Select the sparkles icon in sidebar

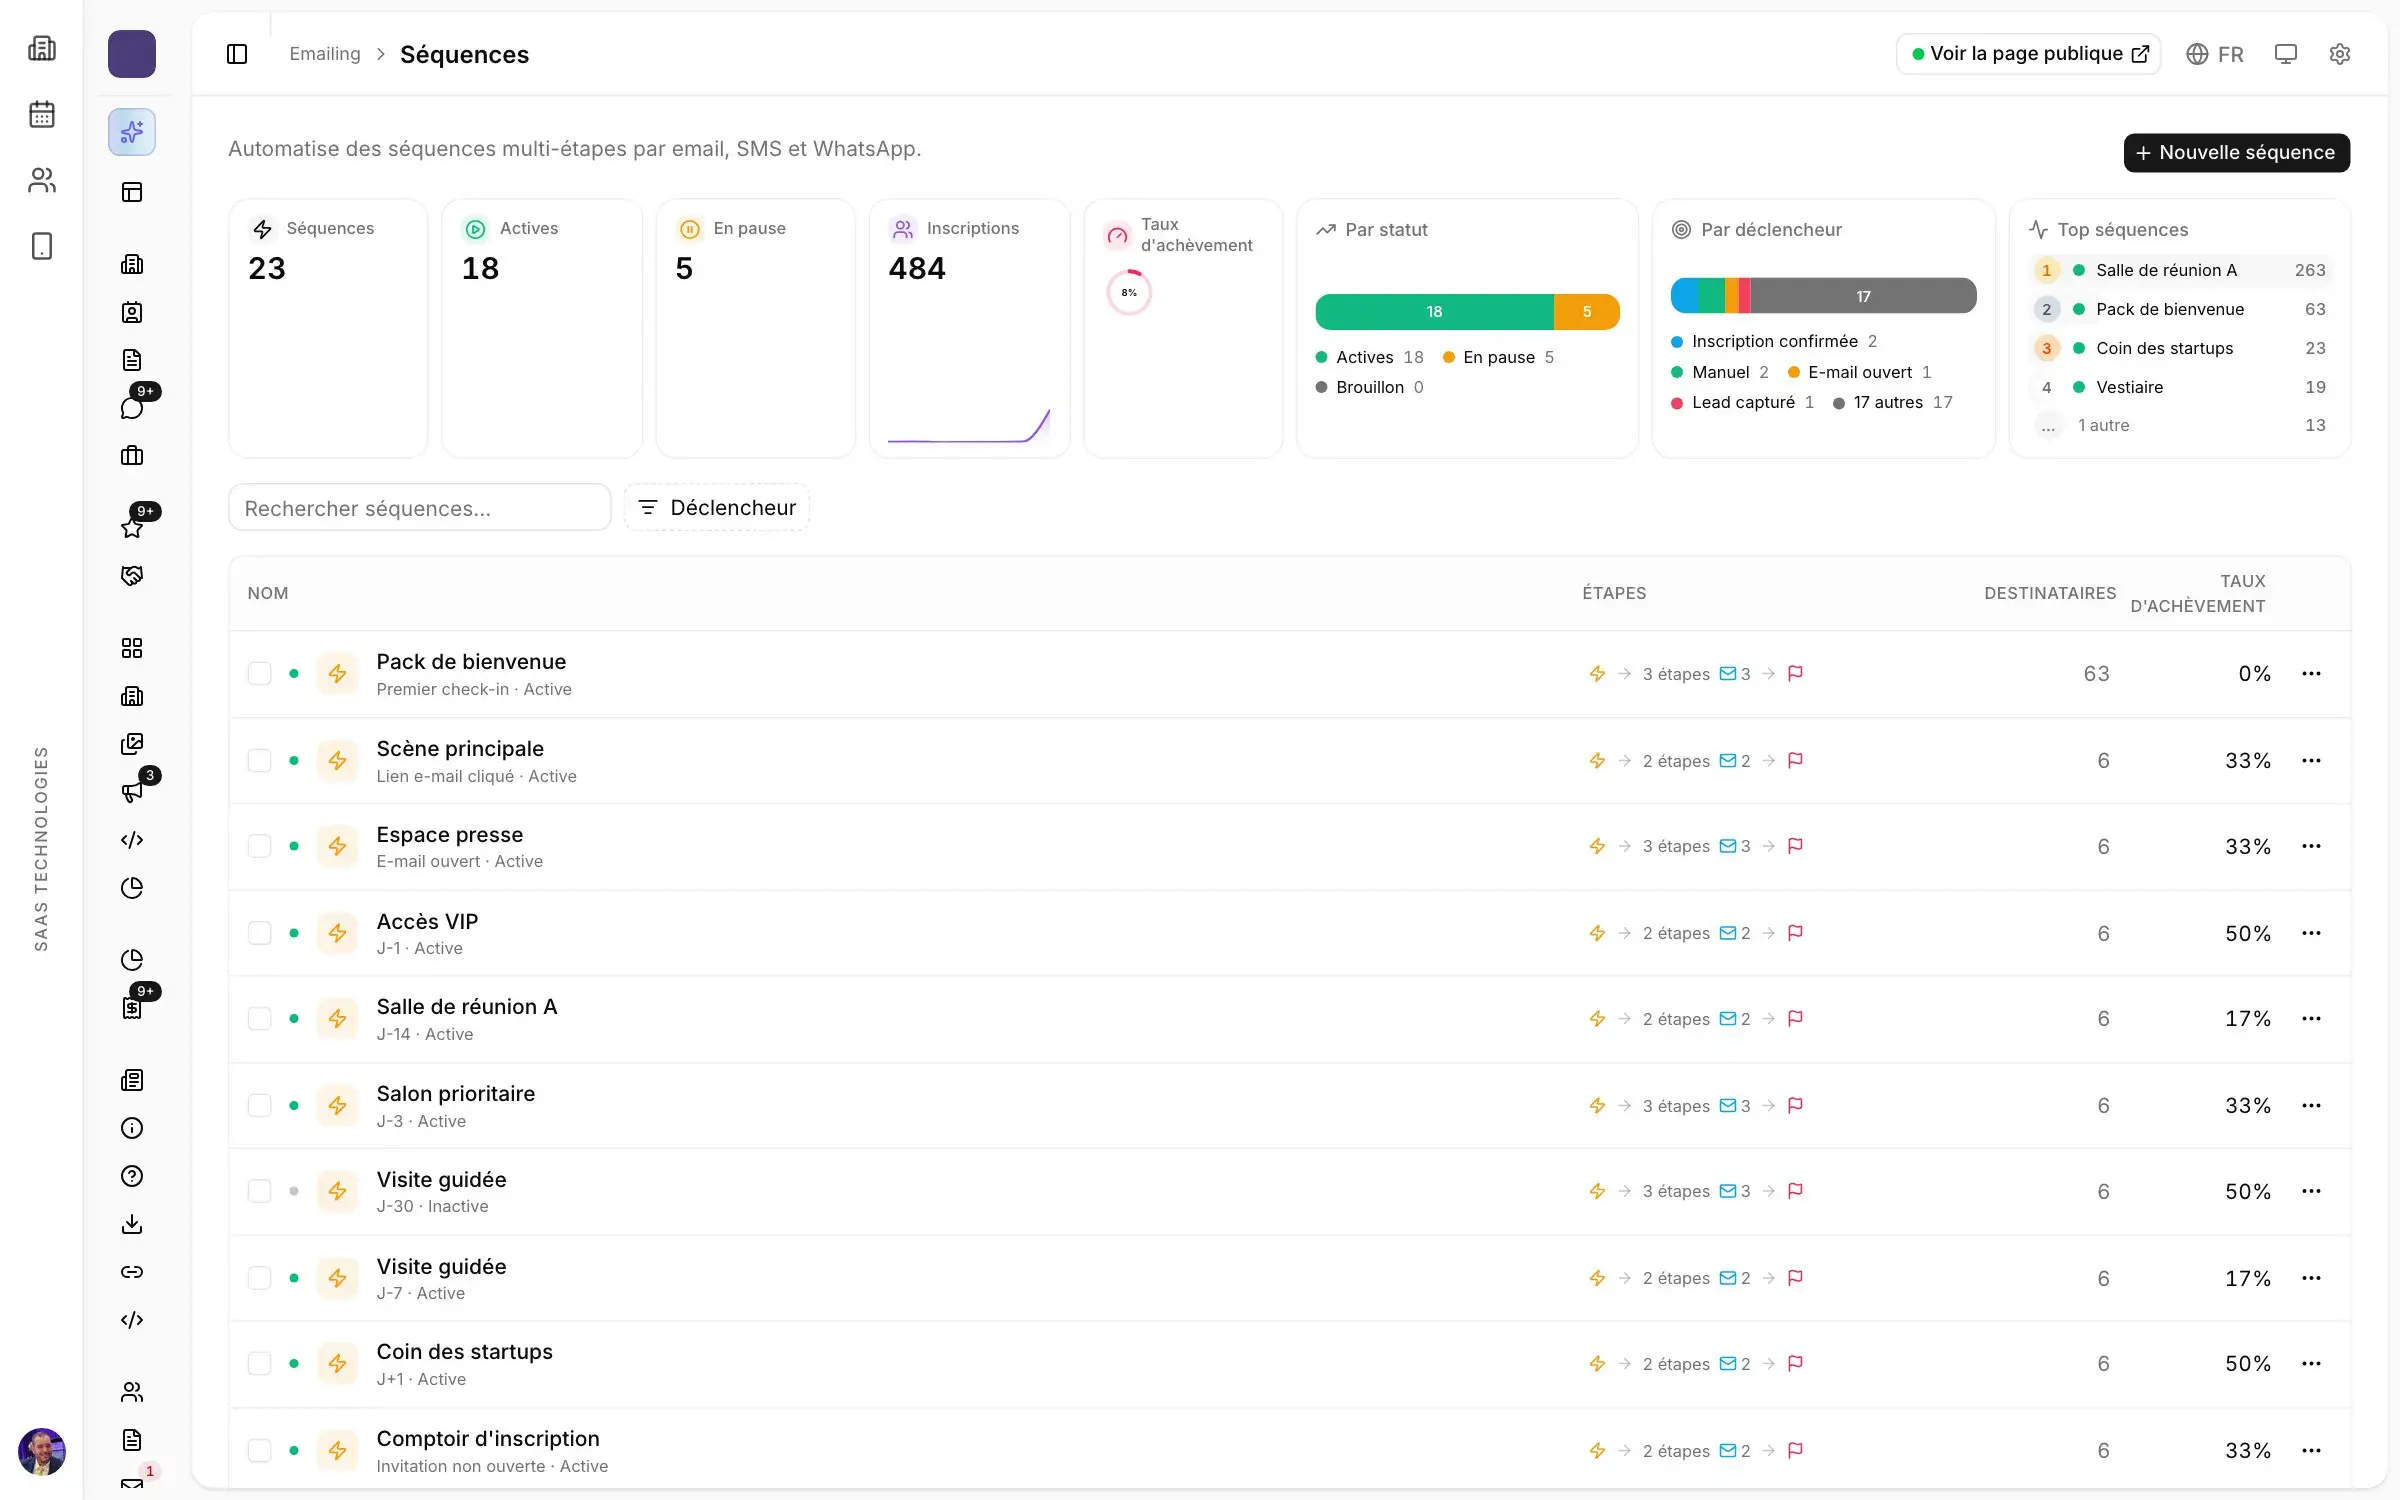click(x=132, y=132)
